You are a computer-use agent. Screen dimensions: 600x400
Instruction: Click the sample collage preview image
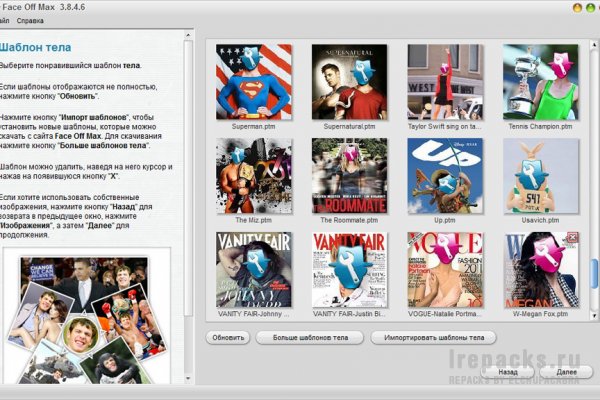tap(87, 316)
